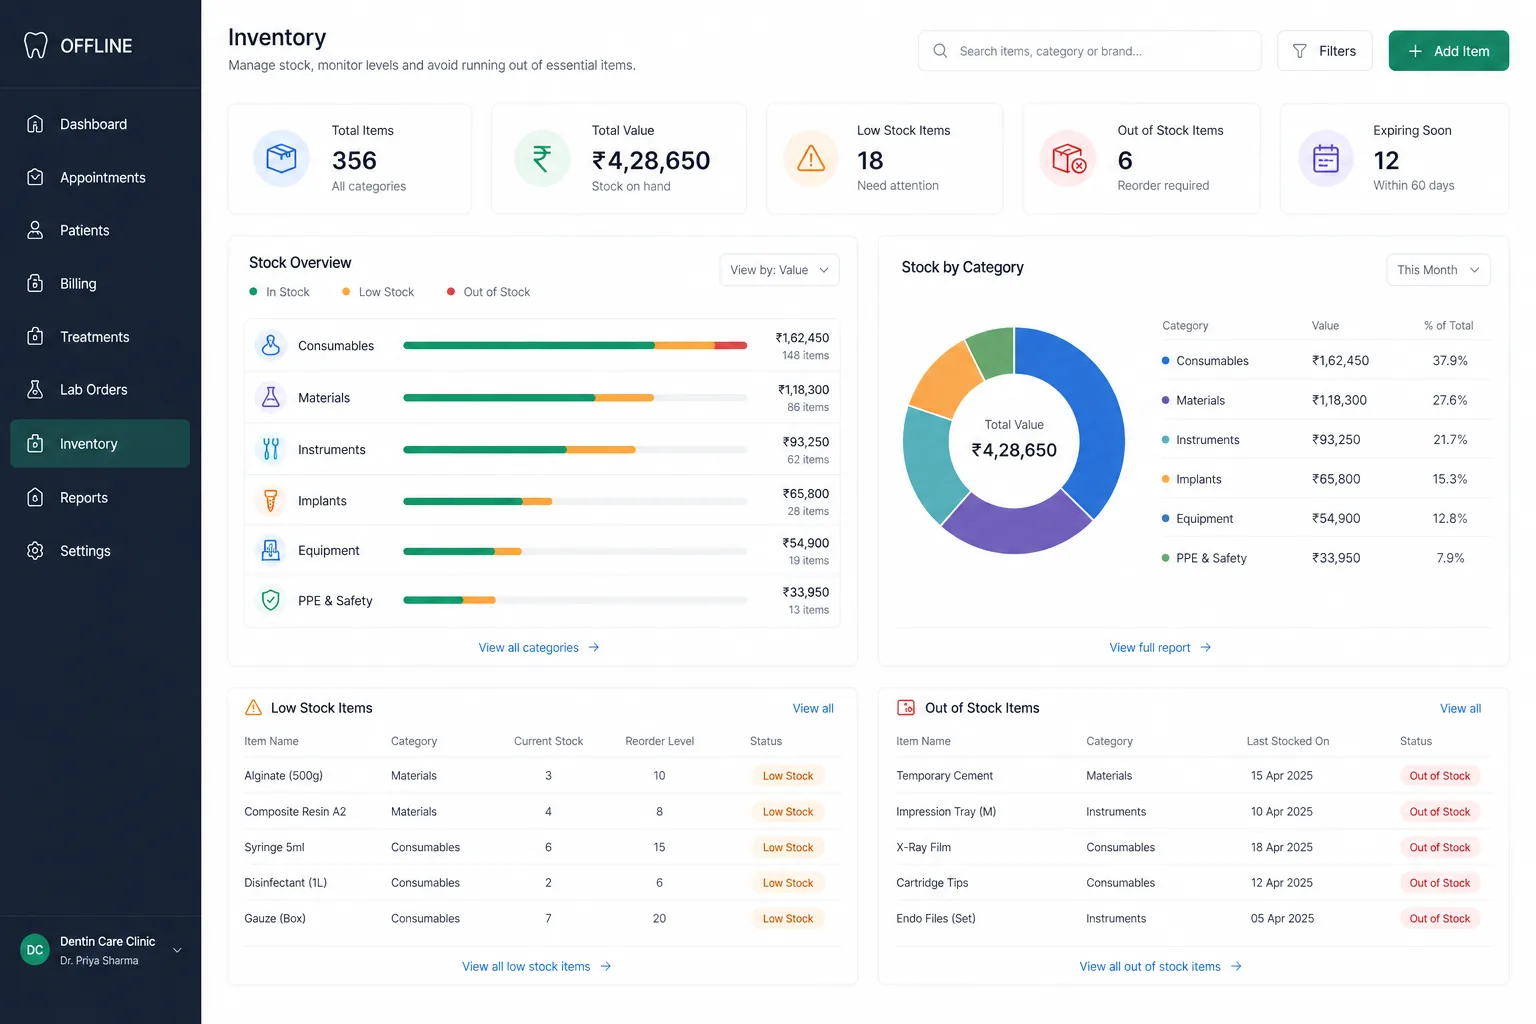Click the Total Items box icon
This screenshot has height=1024, width=1536.
coord(281,158)
